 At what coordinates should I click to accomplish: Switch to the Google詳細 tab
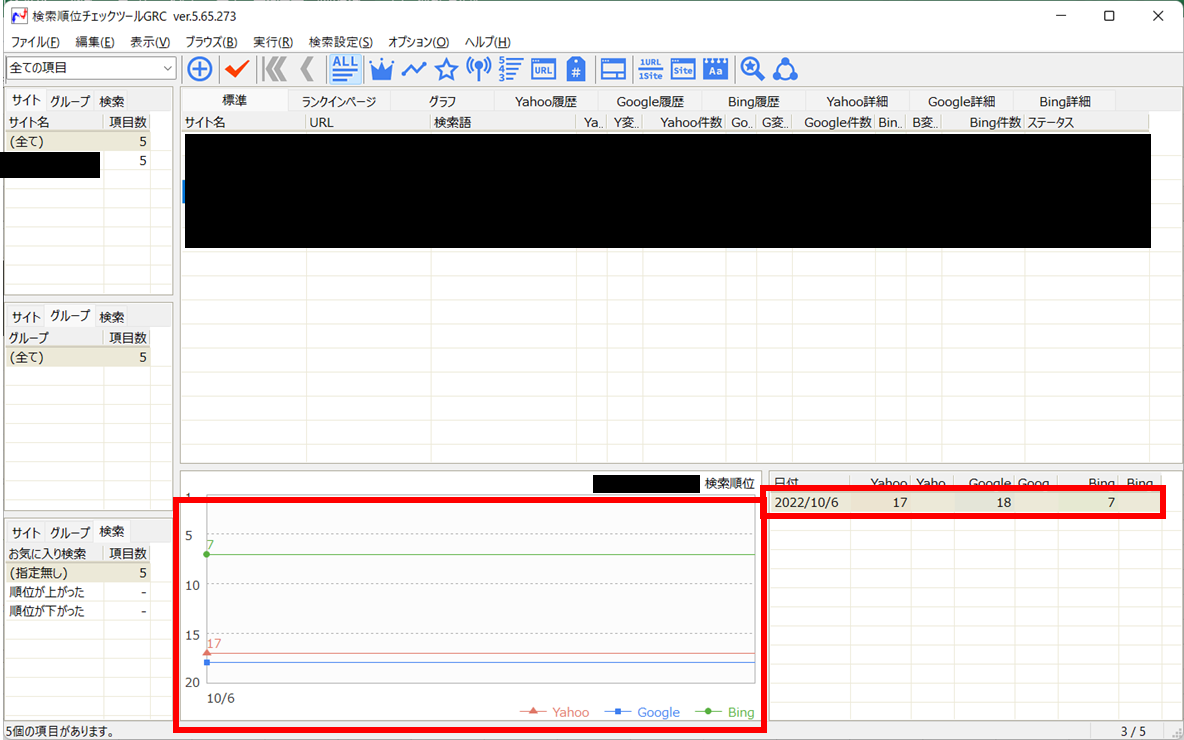[x=960, y=101]
